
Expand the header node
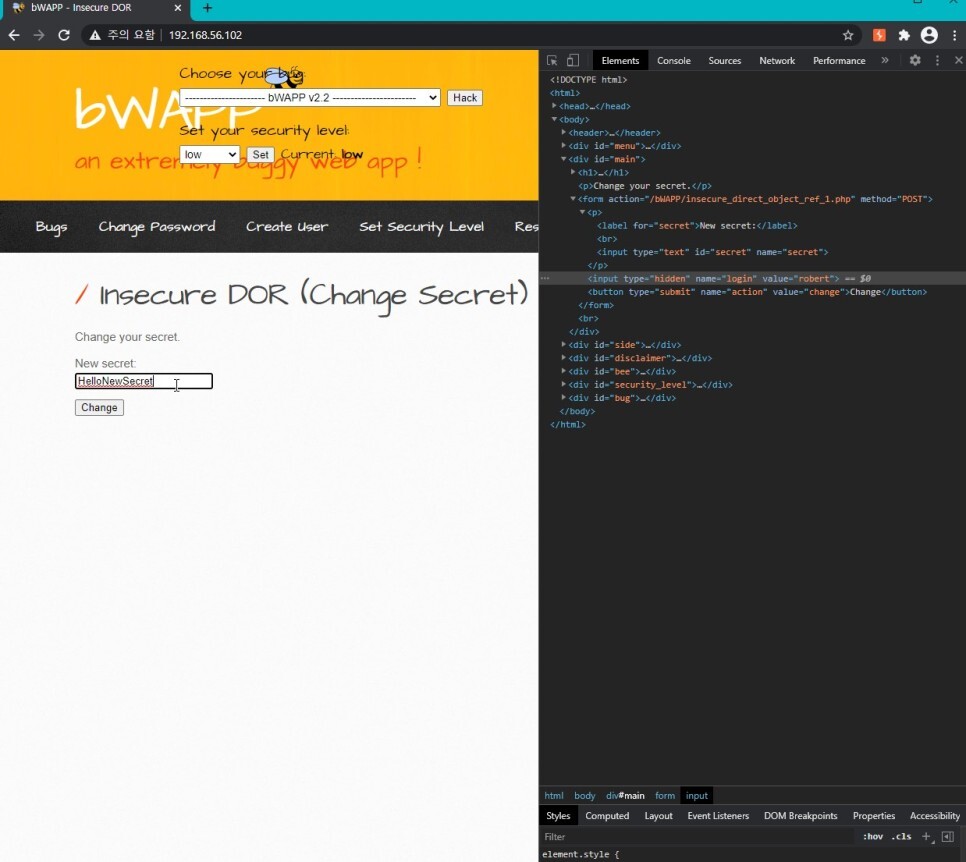tap(563, 132)
